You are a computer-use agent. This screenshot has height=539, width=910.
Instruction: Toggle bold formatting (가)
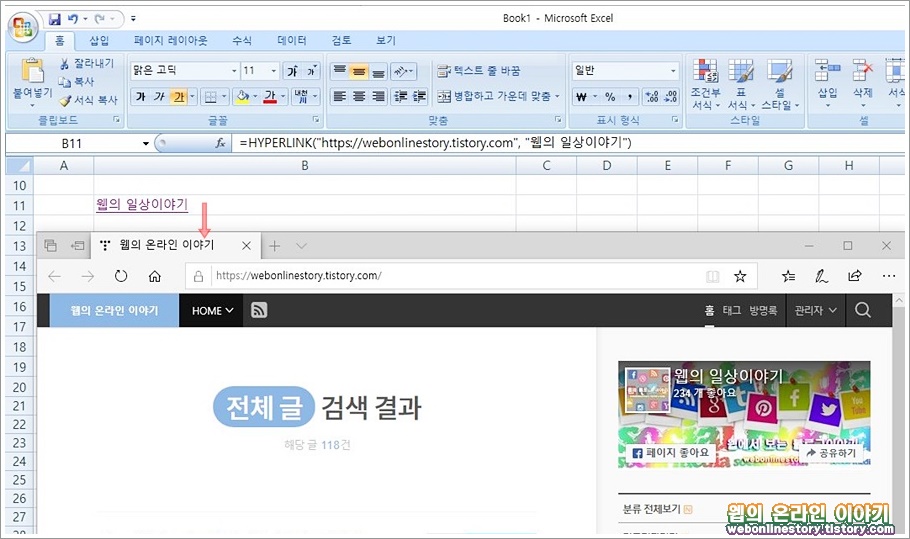coord(140,96)
